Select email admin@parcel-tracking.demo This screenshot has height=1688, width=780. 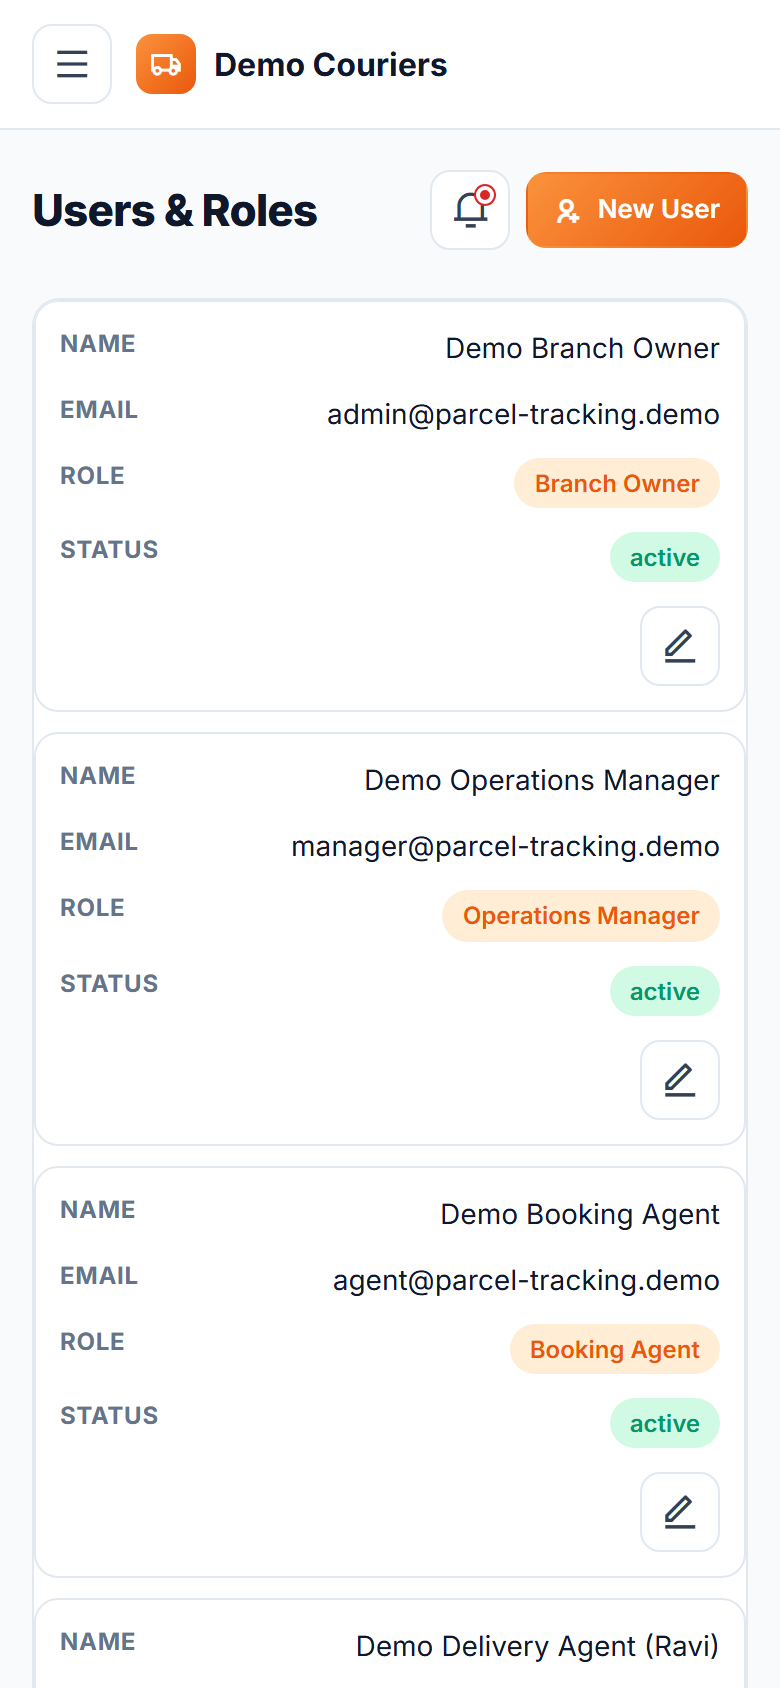(523, 414)
